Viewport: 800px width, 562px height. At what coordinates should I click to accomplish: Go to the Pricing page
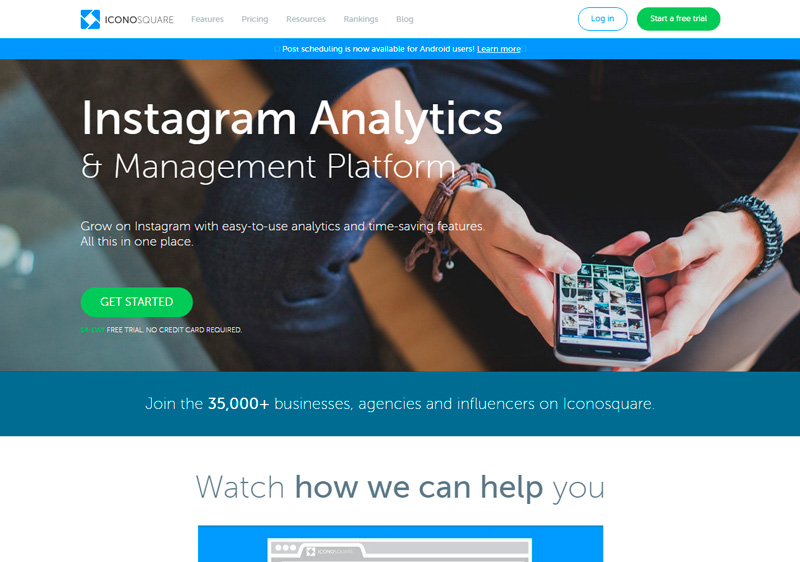coord(255,19)
